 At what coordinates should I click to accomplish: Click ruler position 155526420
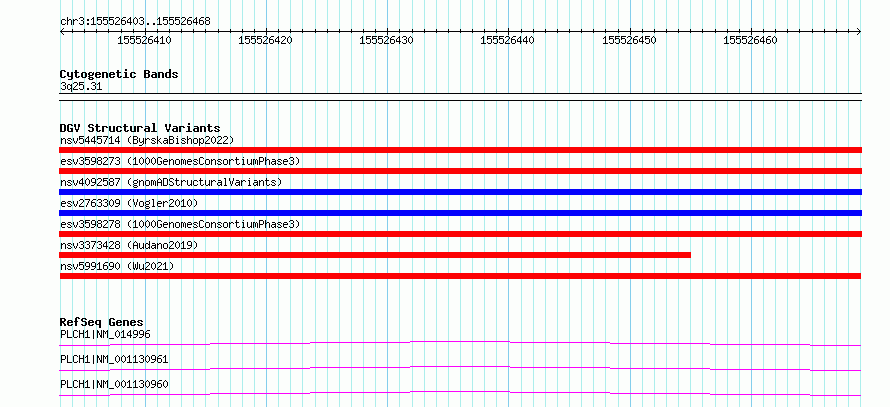pyautogui.click(x=266, y=40)
